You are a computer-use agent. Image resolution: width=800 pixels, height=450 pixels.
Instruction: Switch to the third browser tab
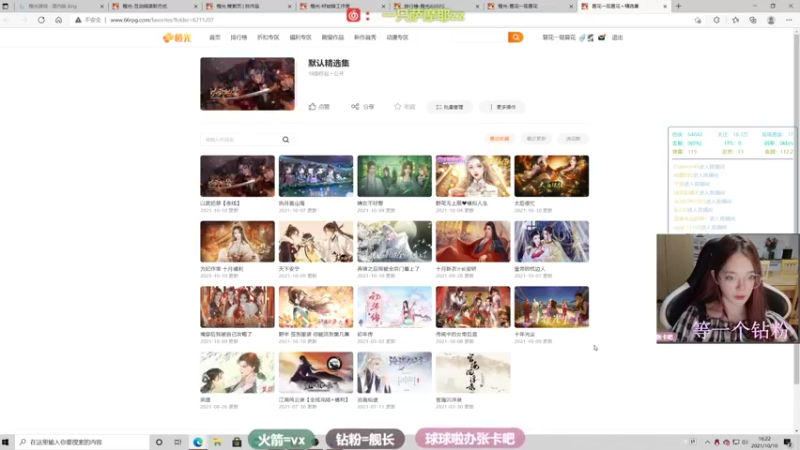pyautogui.click(x=248, y=6)
